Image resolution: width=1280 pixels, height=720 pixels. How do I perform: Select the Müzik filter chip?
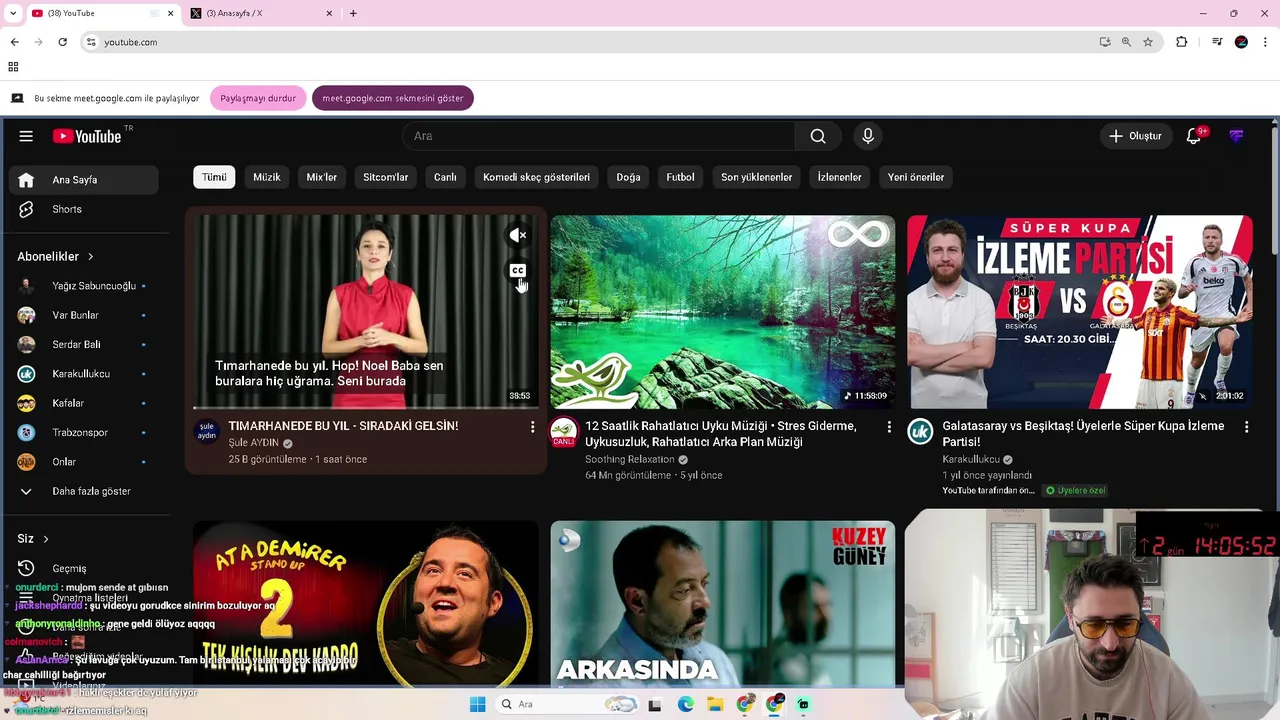[x=267, y=177]
